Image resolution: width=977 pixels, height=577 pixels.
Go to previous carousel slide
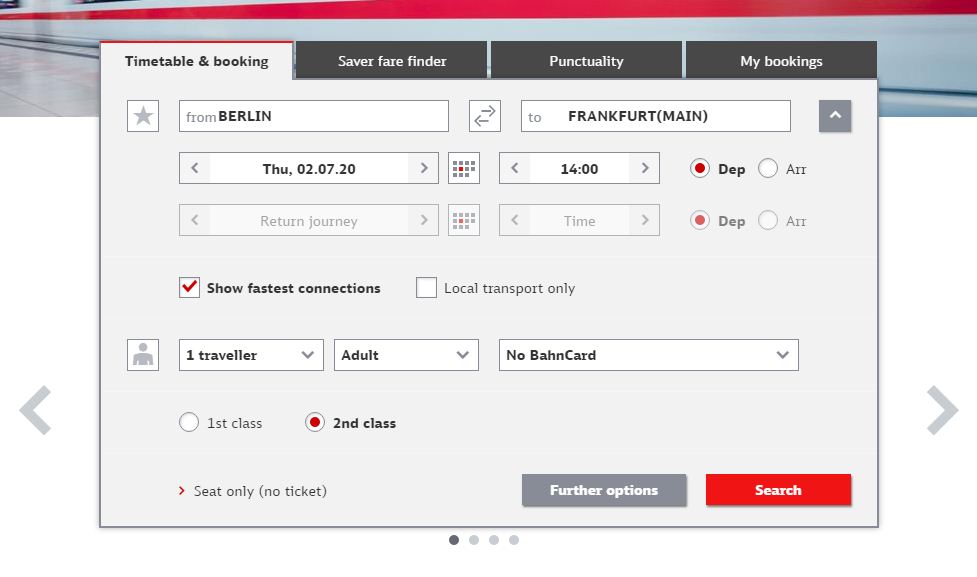click(35, 410)
